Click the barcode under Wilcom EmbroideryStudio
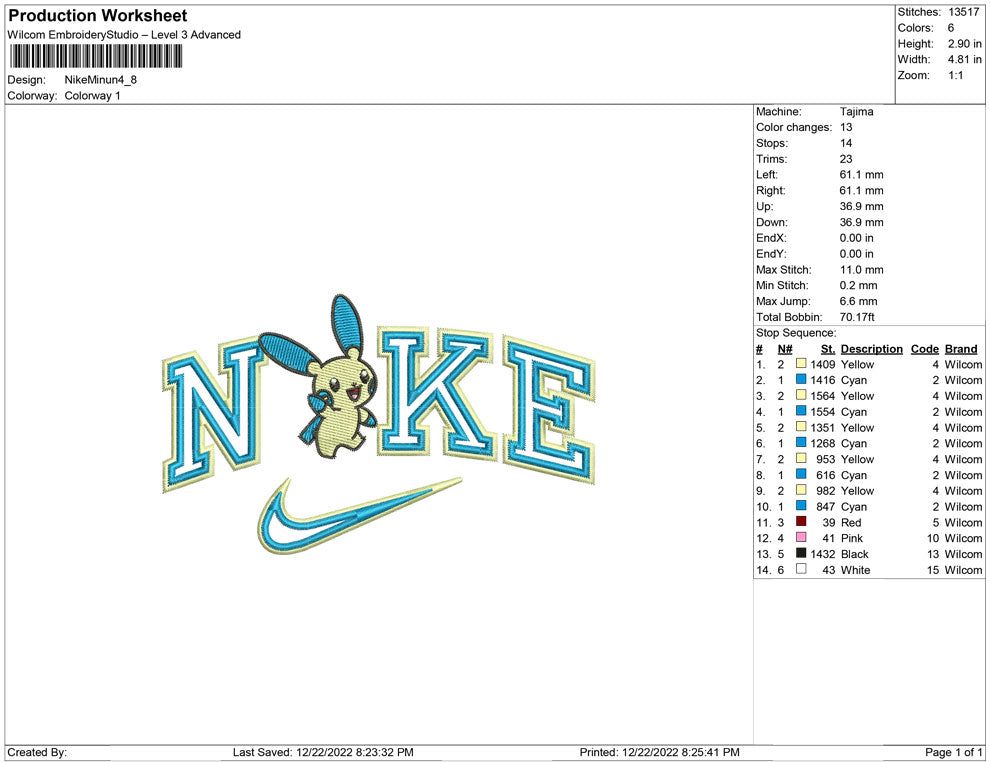 click(96, 56)
